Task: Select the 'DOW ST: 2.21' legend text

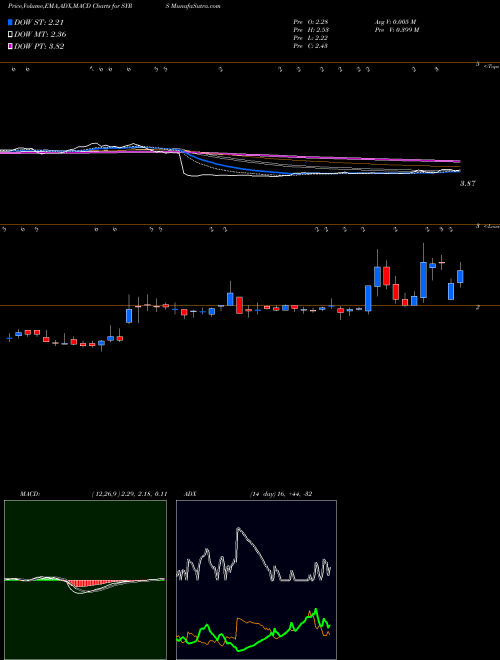Action: coord(39,22)
